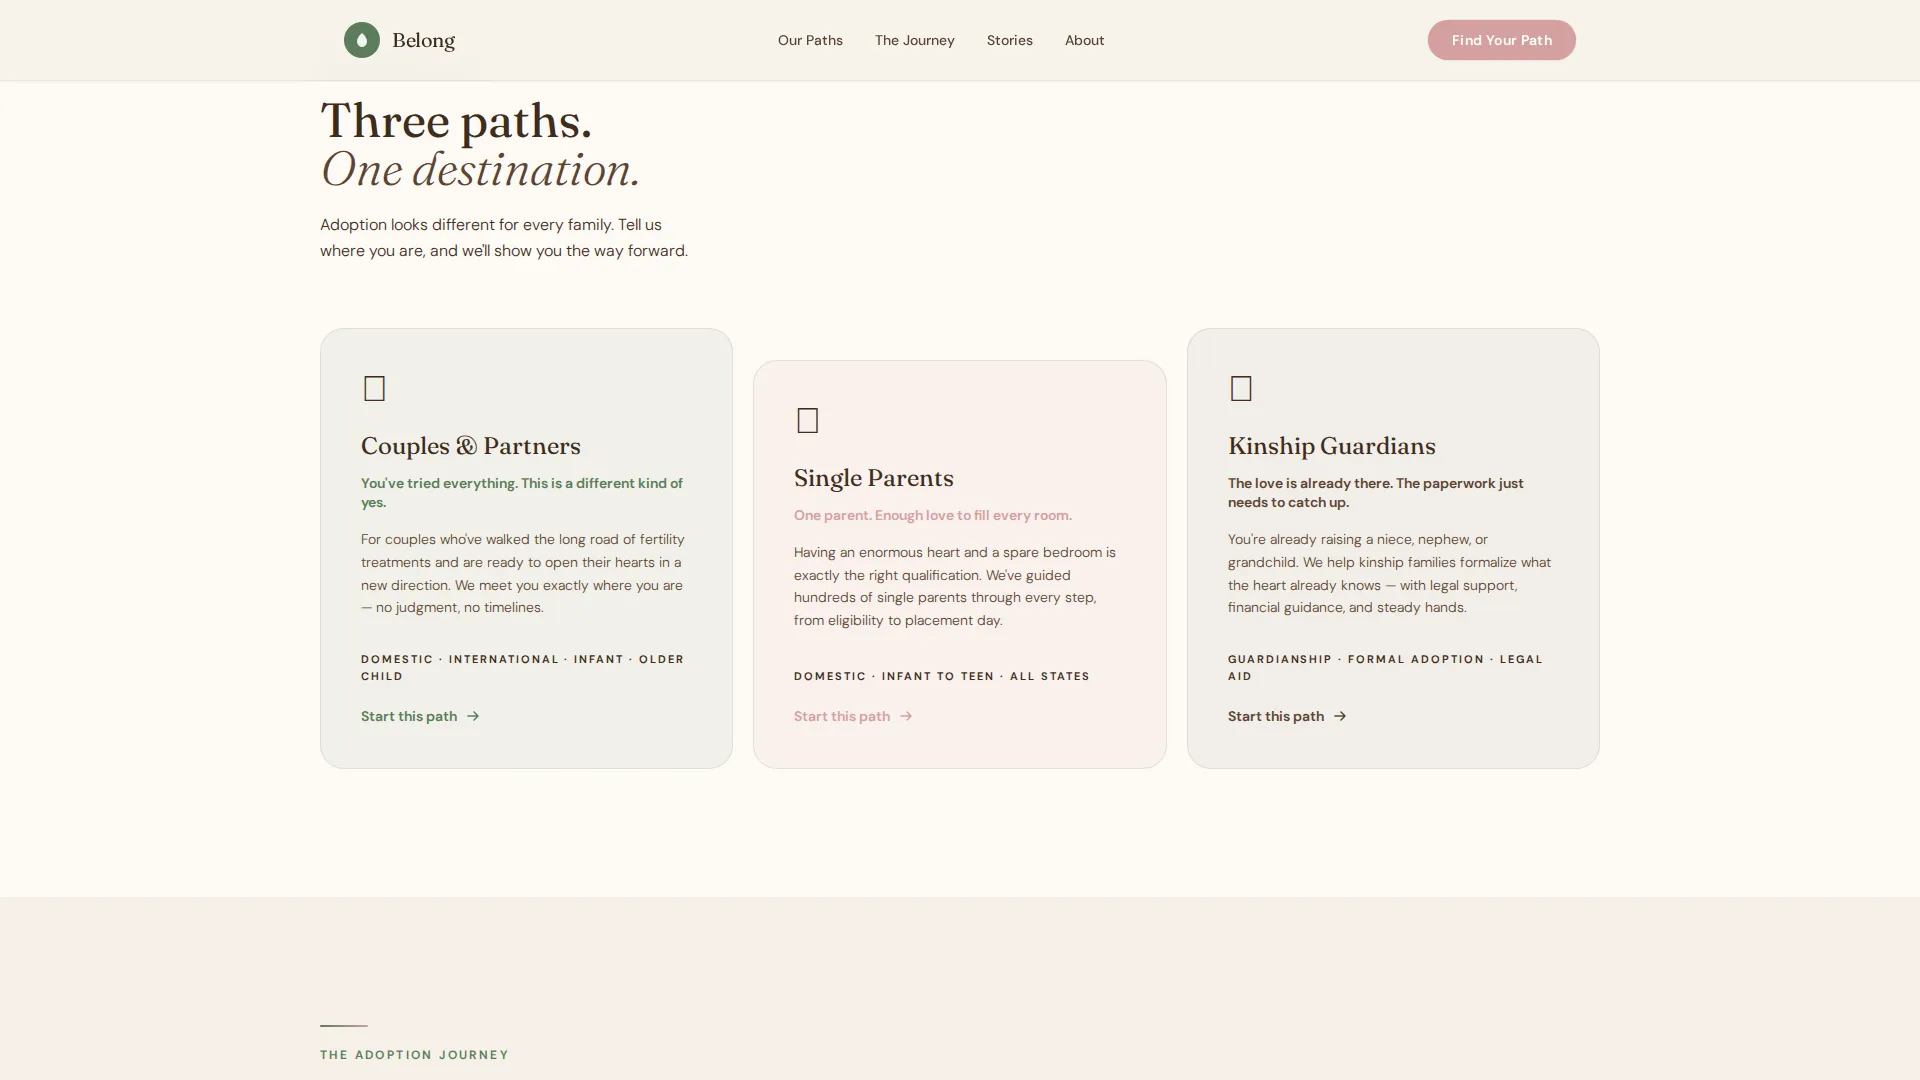Start this path for Couples & Partners
The image size is (1920, 1080).
pyautogui.click(x=420, y=716)
